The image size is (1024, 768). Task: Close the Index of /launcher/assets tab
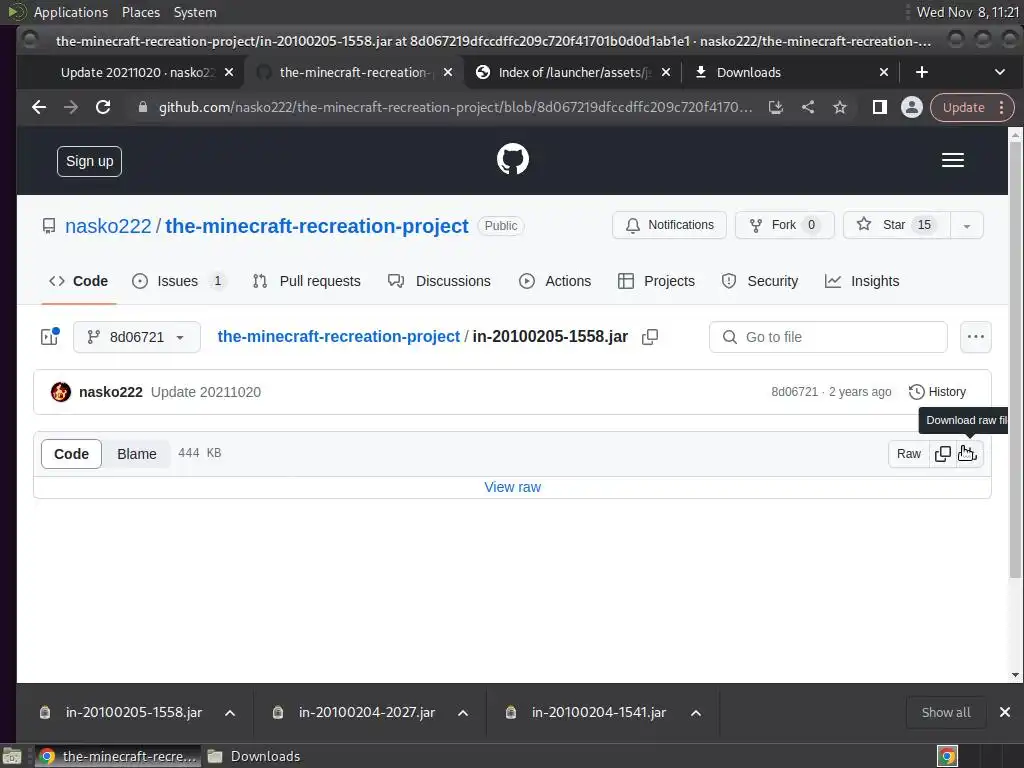(x=665, y=72)
